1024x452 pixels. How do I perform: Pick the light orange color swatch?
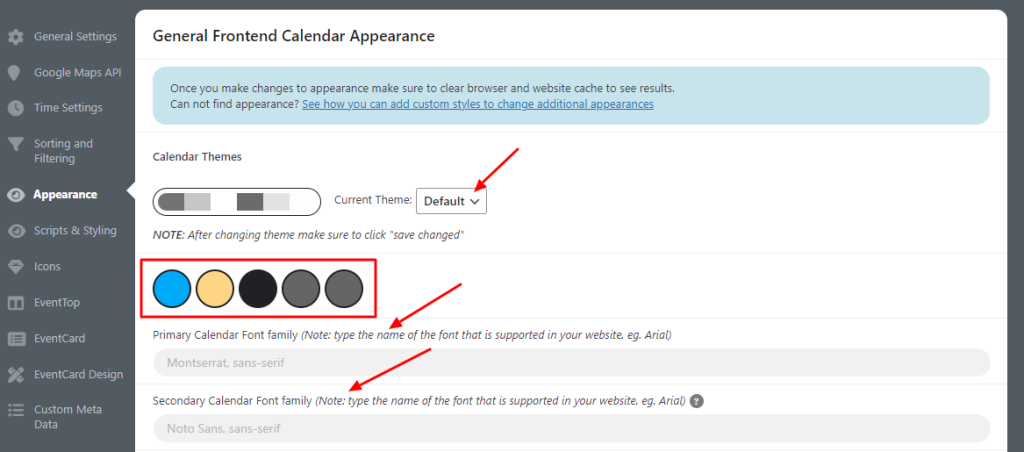coord(215,288)
